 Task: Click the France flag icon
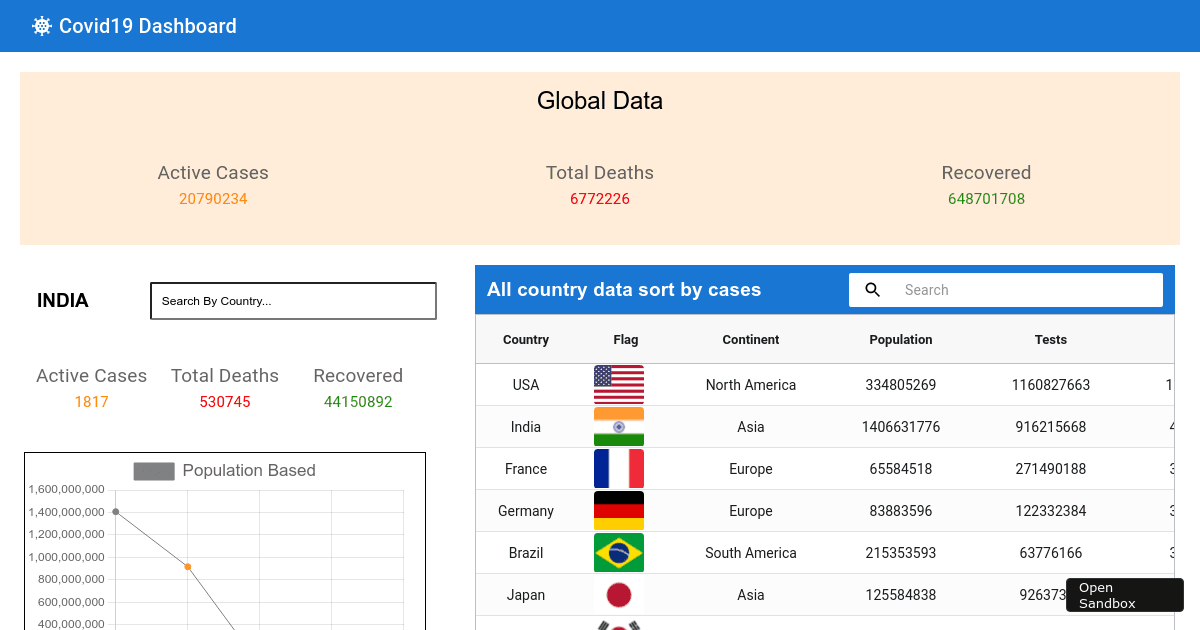pos(619,468)
